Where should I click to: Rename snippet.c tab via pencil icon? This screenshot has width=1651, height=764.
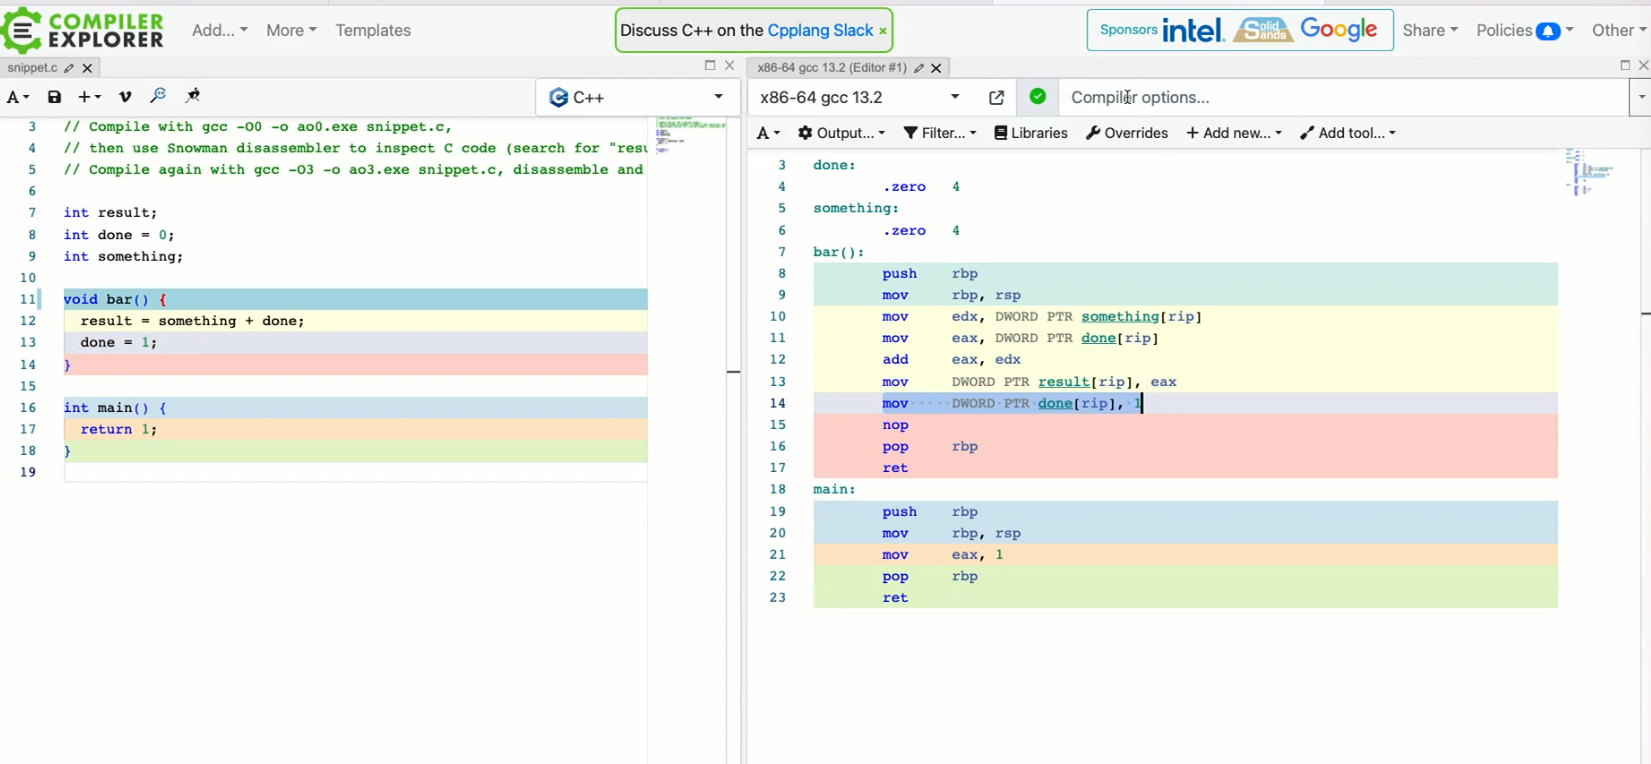point(69,68)
